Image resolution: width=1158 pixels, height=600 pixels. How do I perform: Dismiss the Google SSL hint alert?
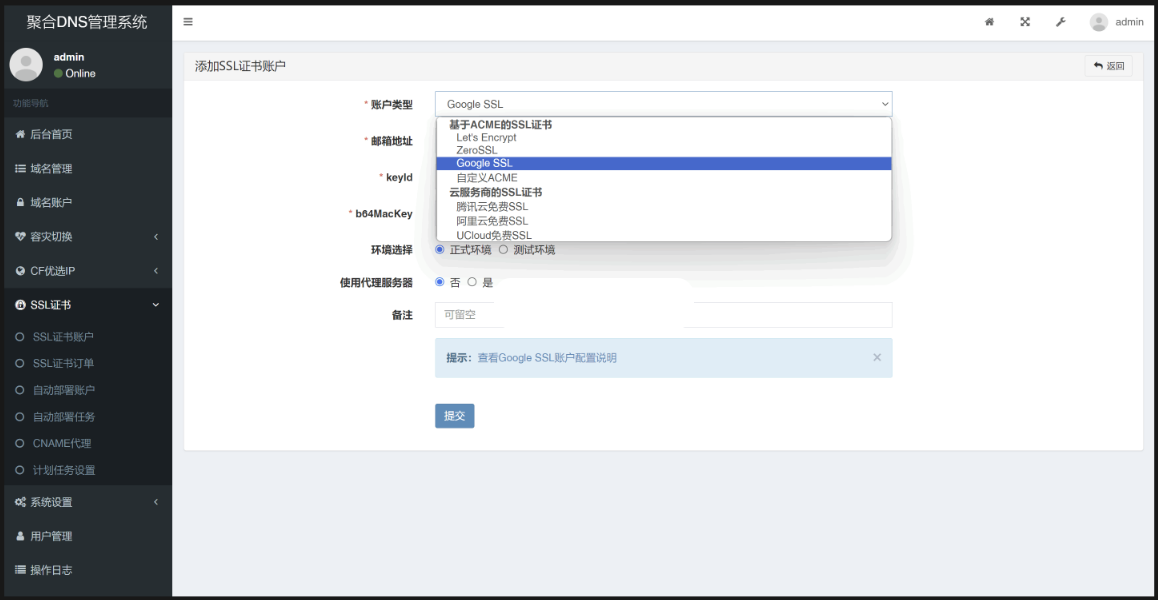pos(877,357)
